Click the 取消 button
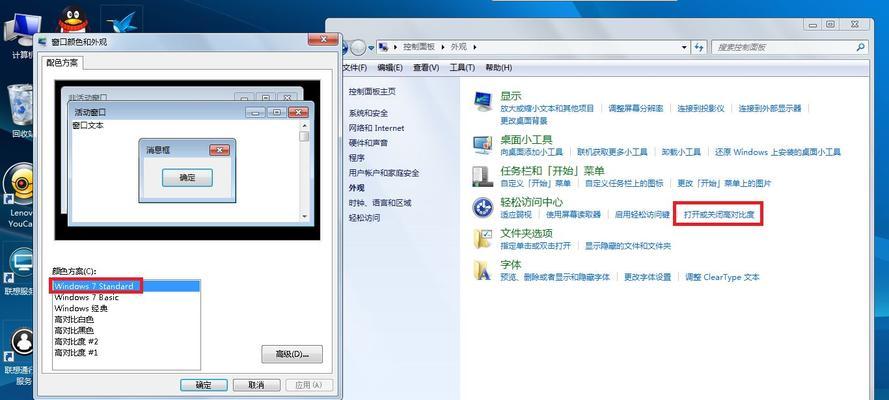889x400 pixels. pos(256,385)
